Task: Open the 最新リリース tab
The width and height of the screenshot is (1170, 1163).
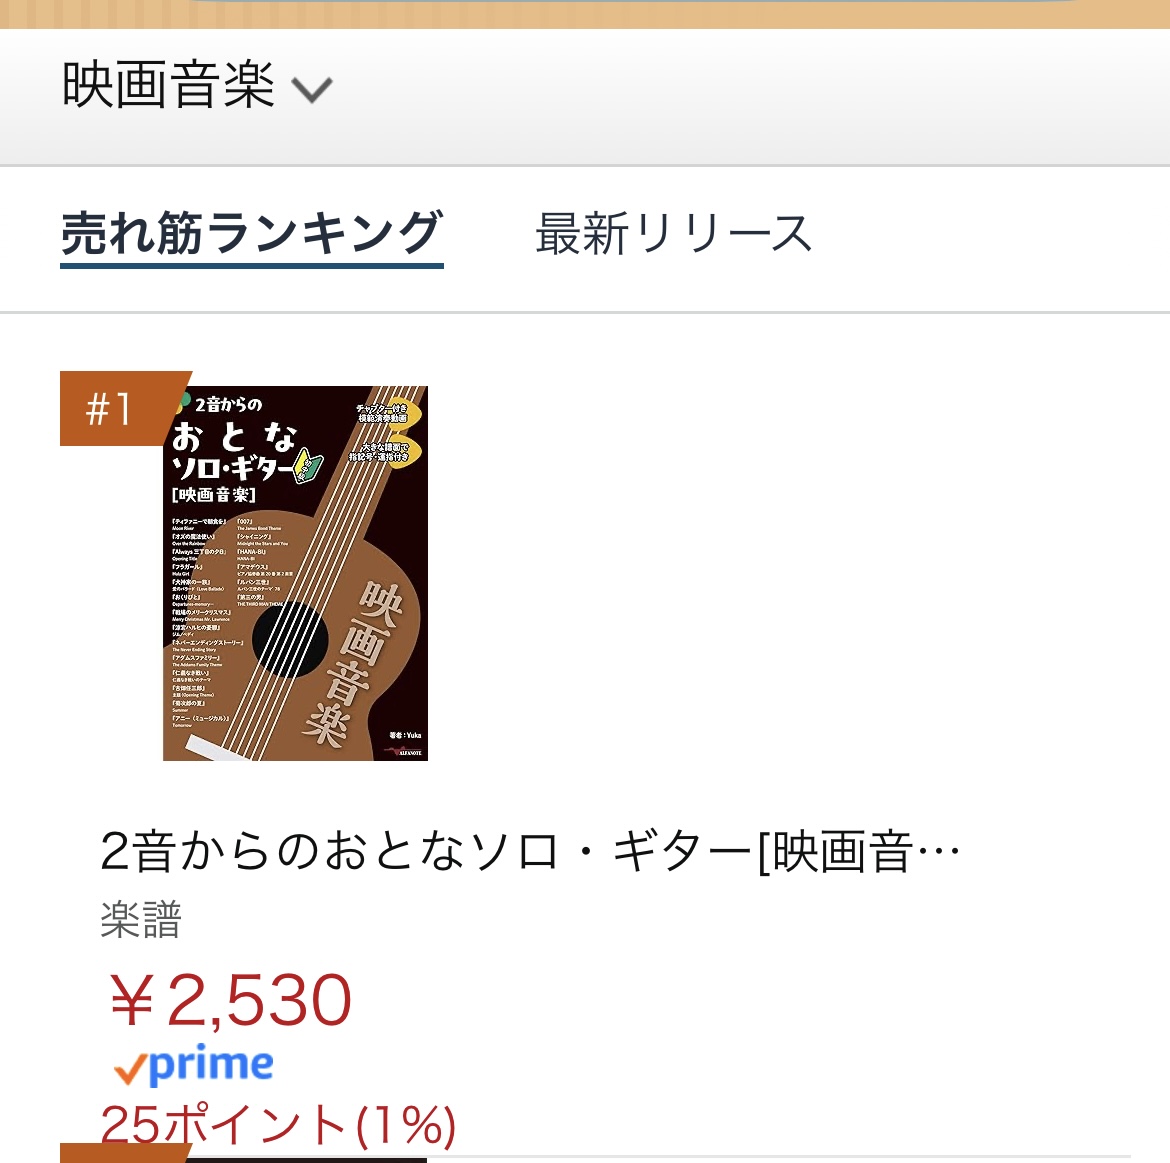Action: pos(673,234)
